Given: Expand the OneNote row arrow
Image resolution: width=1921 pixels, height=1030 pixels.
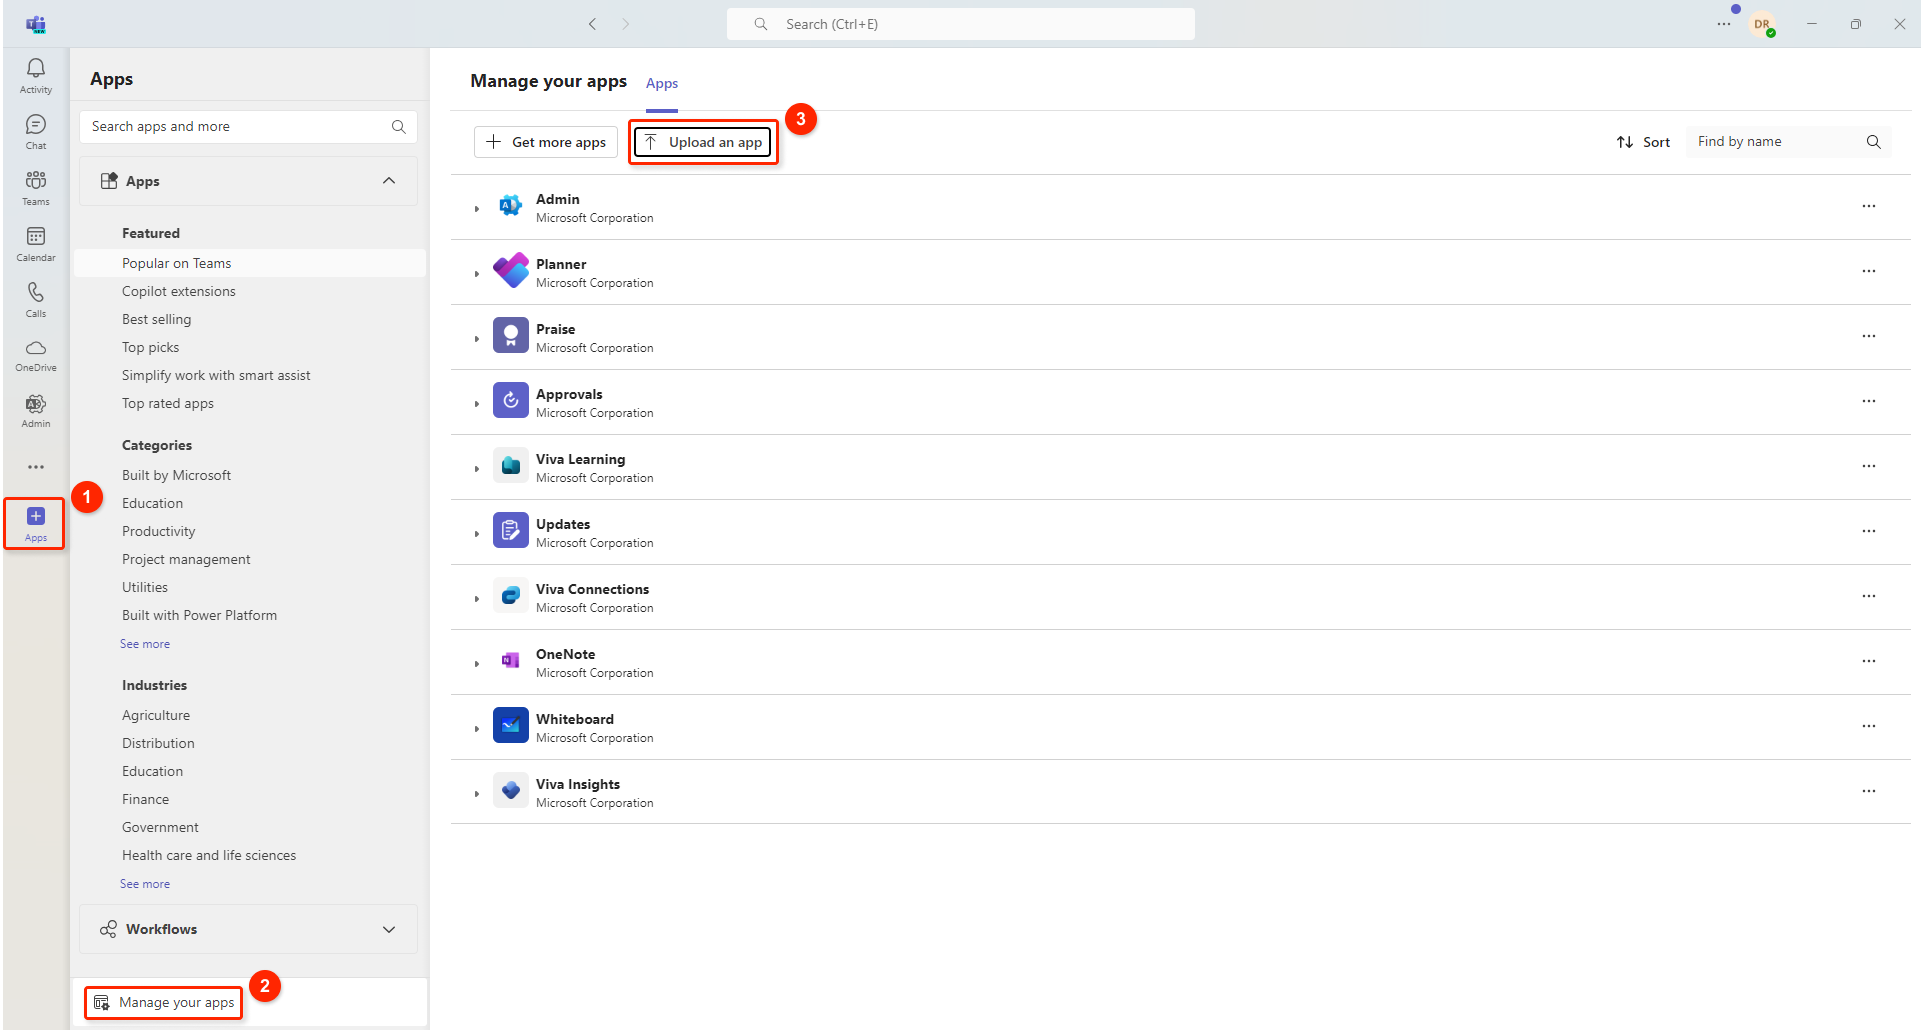Looking at the screenshot, I should pyautogui.click(x=477, y=664).
